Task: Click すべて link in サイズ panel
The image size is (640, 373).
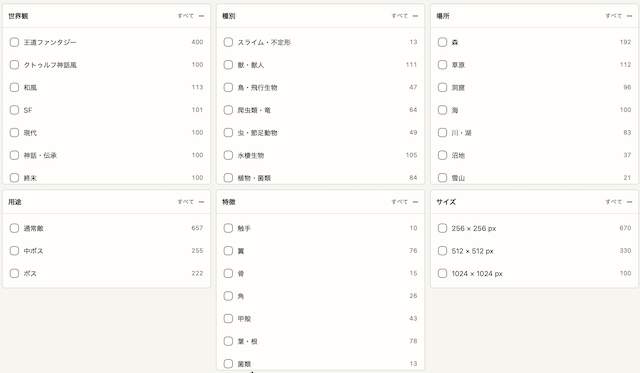Action: click(613, 202)
